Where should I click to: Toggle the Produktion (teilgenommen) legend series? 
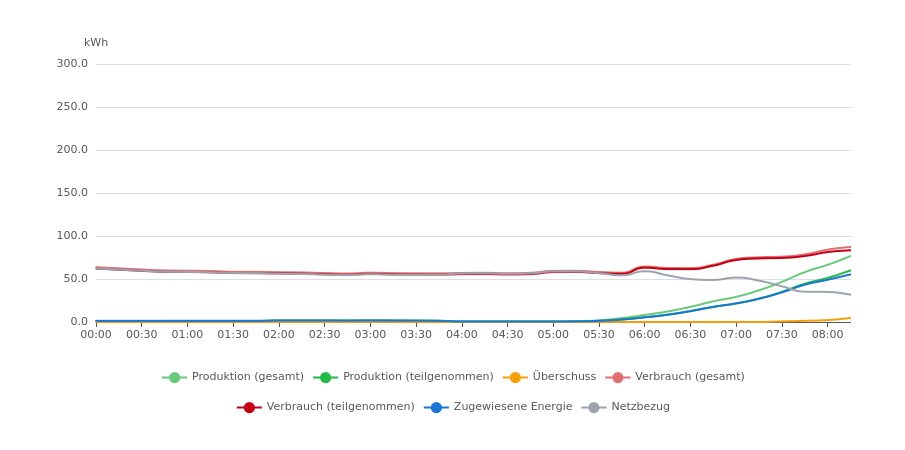coord(403,377)
